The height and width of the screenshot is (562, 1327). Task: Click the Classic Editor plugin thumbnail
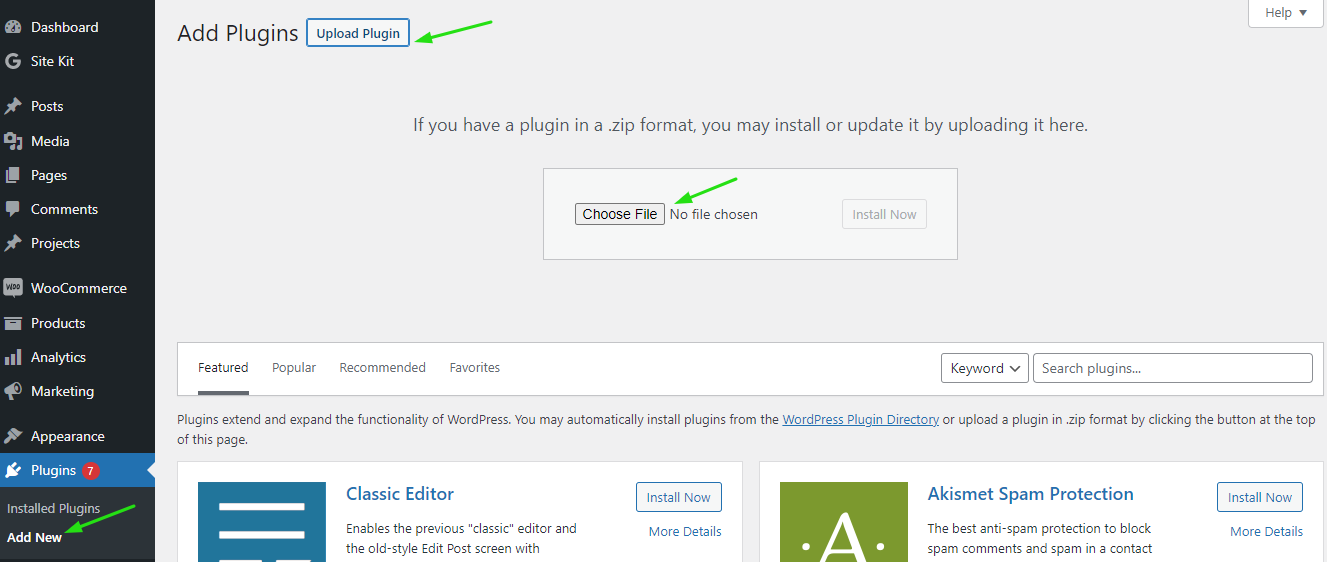click(x=262, y=522)
